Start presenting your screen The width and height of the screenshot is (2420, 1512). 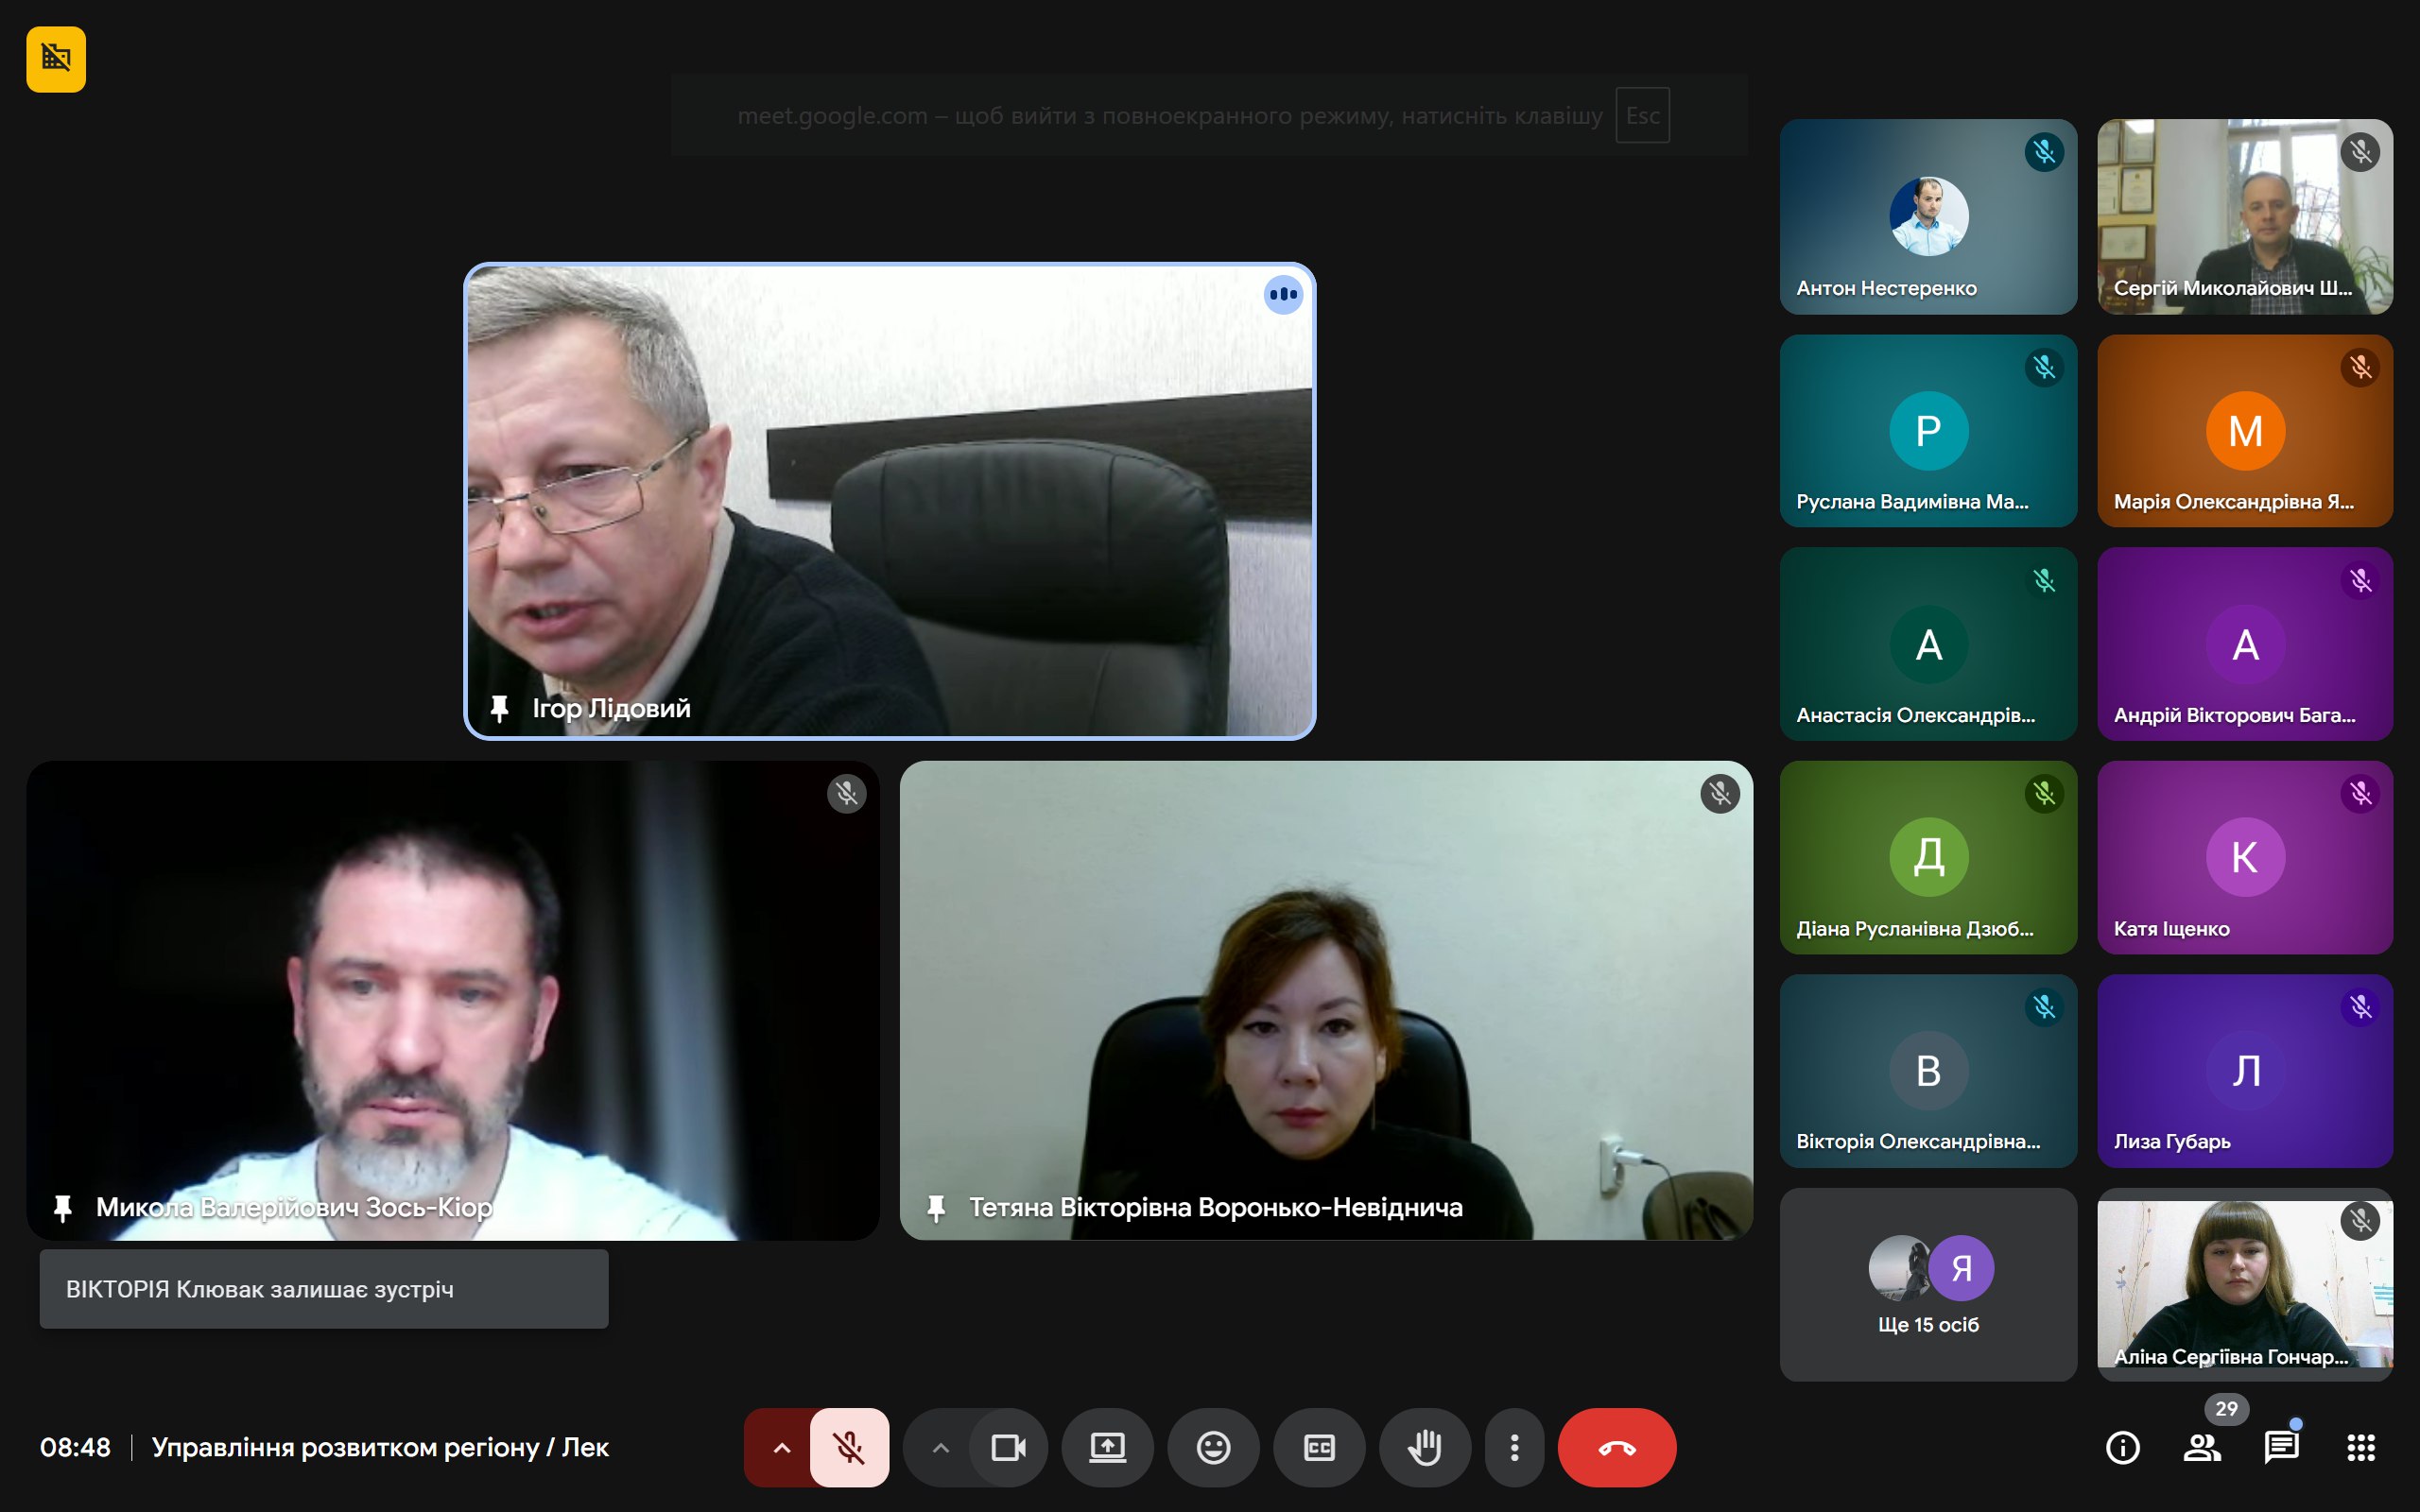point(1107,1447)
